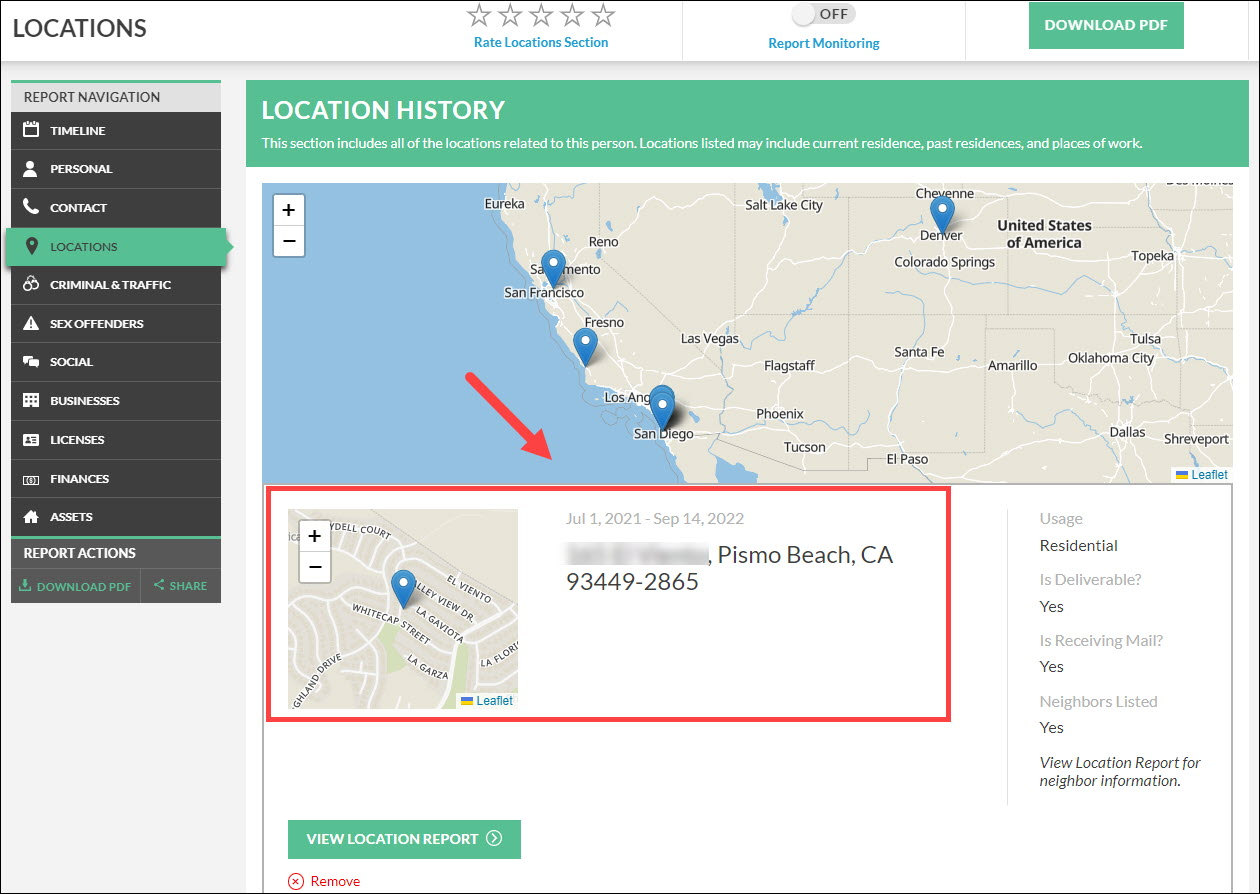Open the Criminal & Traffic section
1260x894 pixels.
(x=116, y=285)
